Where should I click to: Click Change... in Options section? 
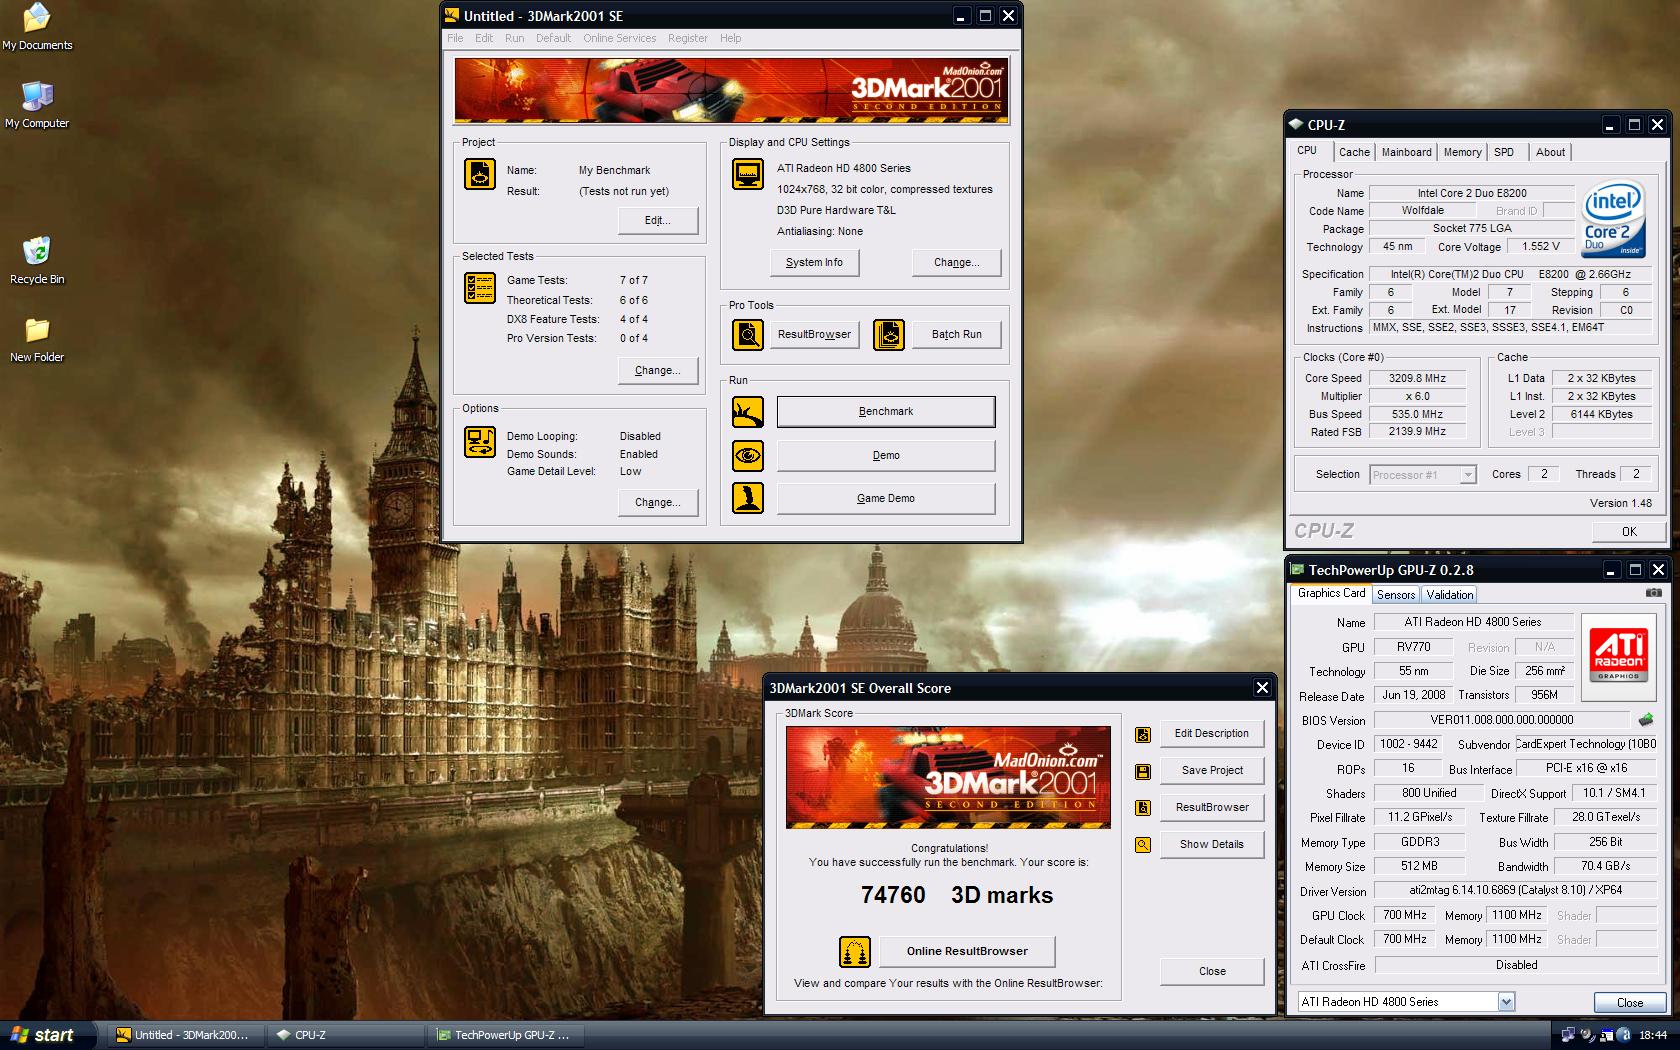658,502
